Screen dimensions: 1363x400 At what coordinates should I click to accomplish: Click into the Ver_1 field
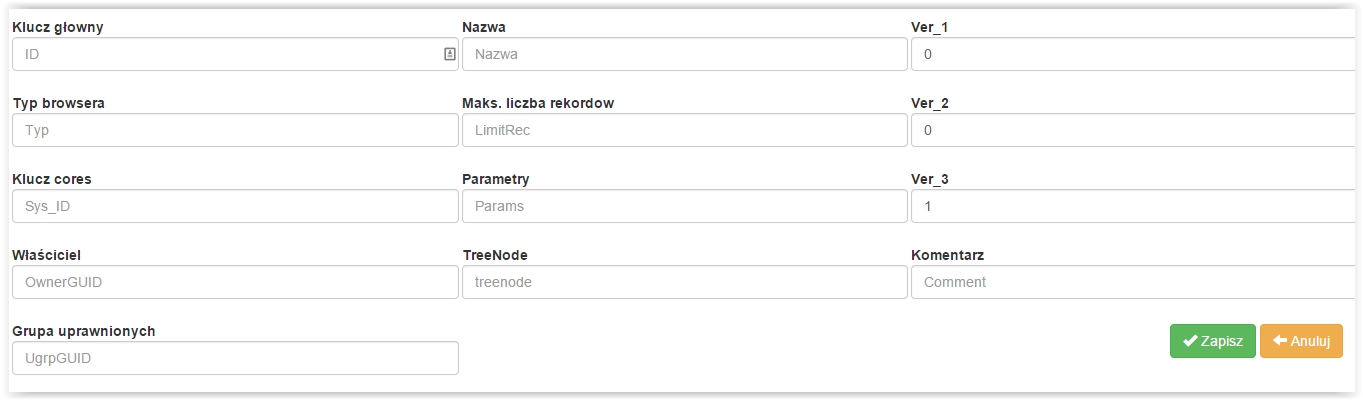(1137, 54)
